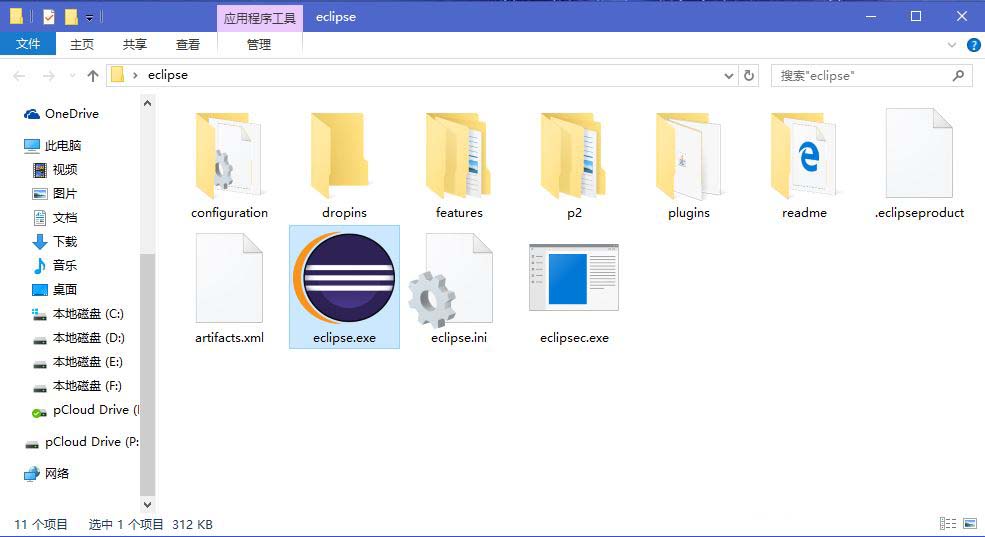The height and width of the screenshot is (537, 985).
Task: Expand the ribbon with the chevron
Action: 952,45
